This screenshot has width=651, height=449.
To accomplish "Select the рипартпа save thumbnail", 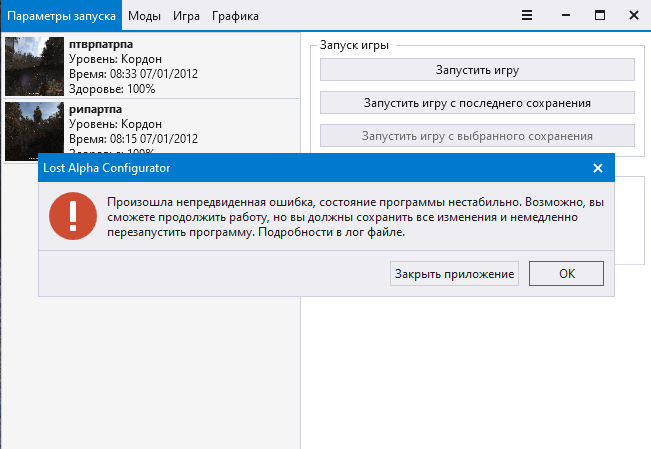I will (34, 131).
